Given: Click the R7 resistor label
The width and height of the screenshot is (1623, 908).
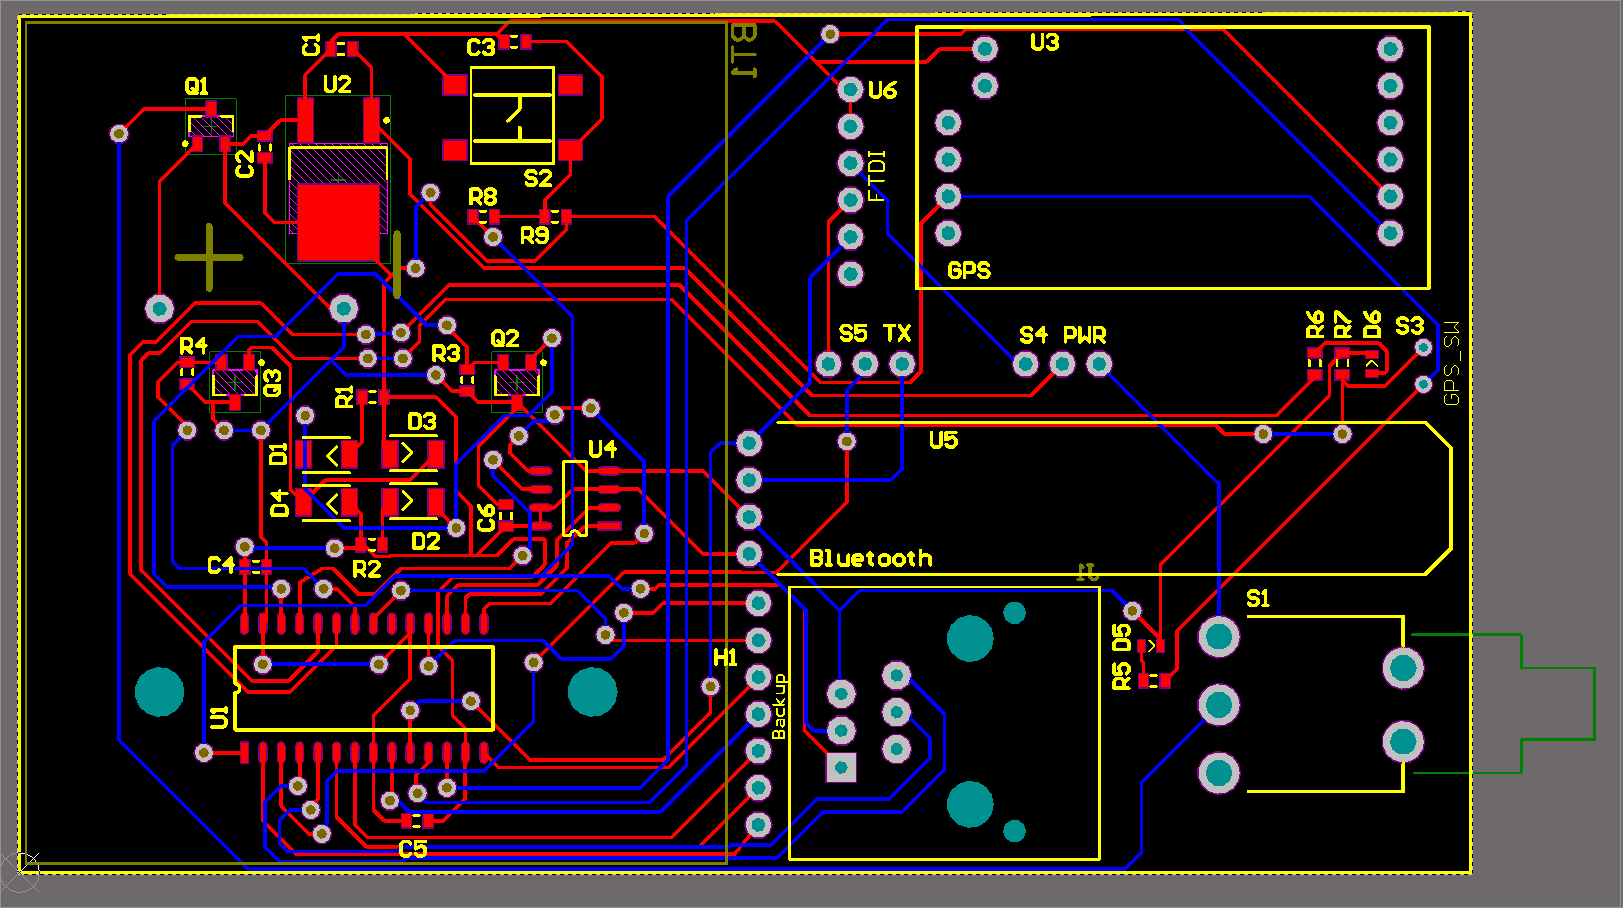Looking at the screenshot, I should (x=1343, y=324).
